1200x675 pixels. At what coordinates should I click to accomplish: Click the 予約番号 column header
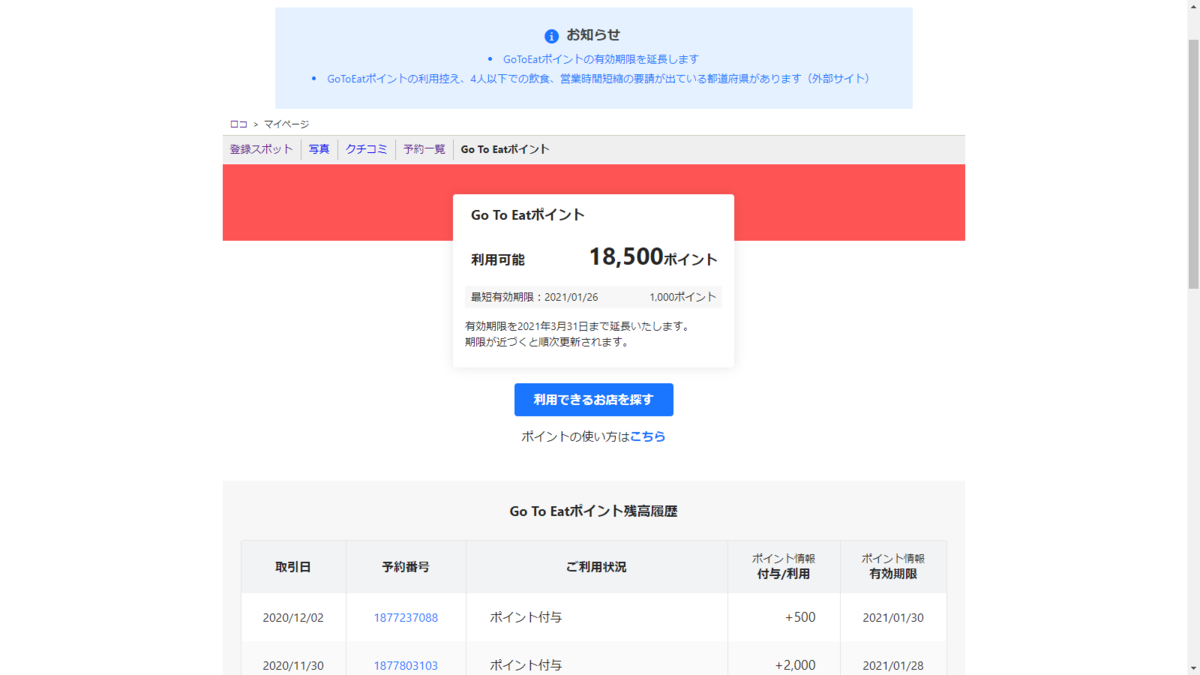click(x=406, y=567)
